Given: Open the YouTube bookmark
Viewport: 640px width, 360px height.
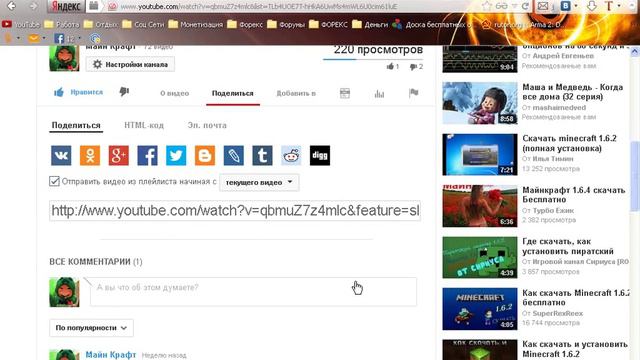Looking at the screenshot, I should click(20, 24).
